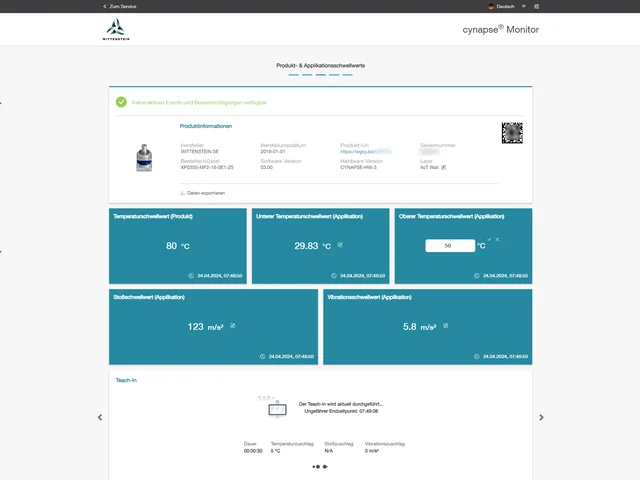Edit the Lage IIoT Wall location
The image size is (640, 480).
444,167
